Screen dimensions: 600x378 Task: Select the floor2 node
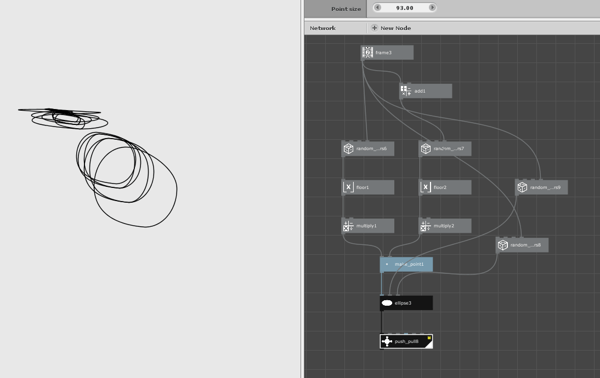coord(445,187)
